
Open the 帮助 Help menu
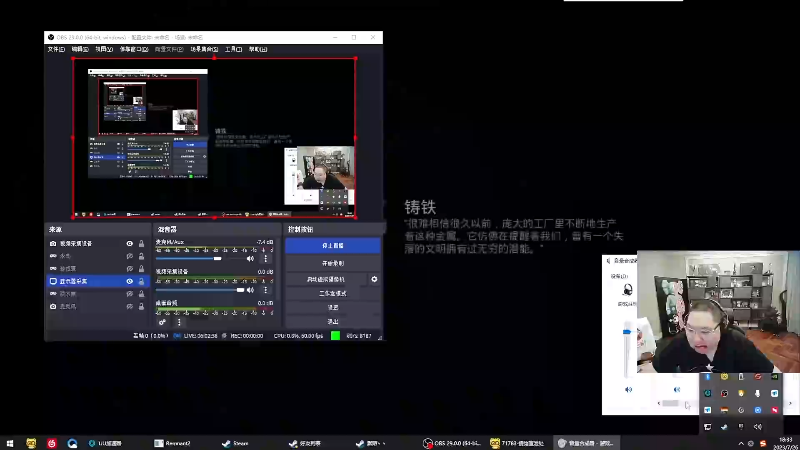[x=258, y=49]
